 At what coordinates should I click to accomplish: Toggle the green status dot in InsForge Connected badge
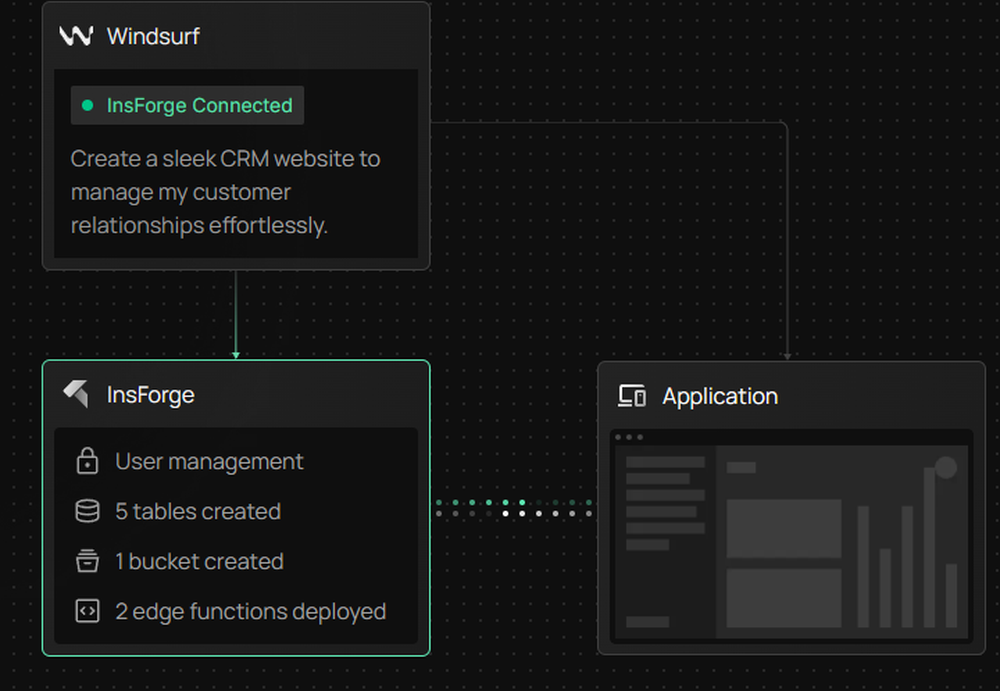pos(87,105)
